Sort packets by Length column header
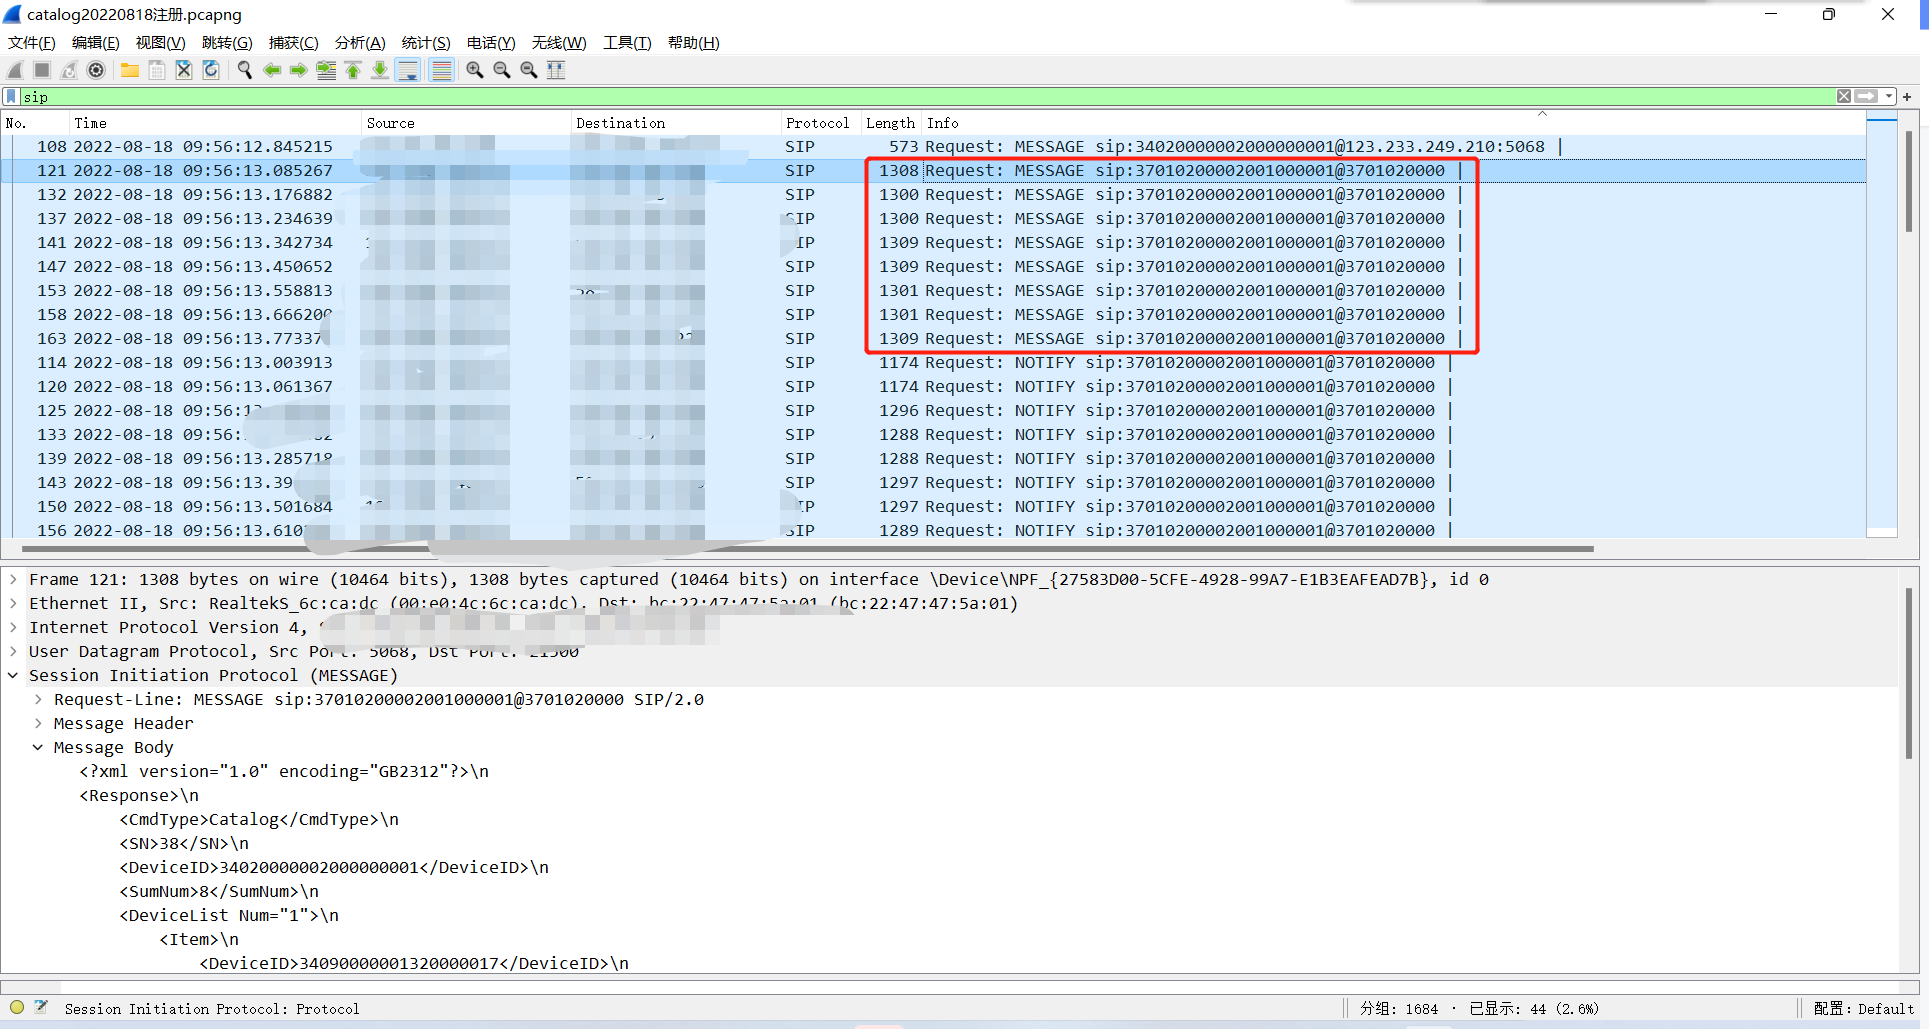 (891, 123)
